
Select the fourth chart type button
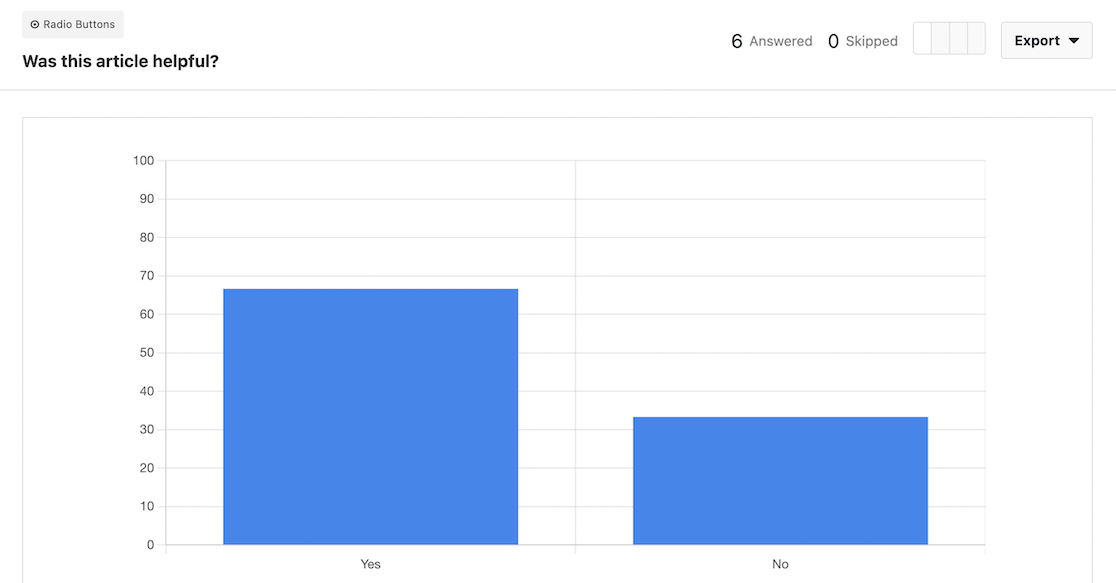[976, 38]
